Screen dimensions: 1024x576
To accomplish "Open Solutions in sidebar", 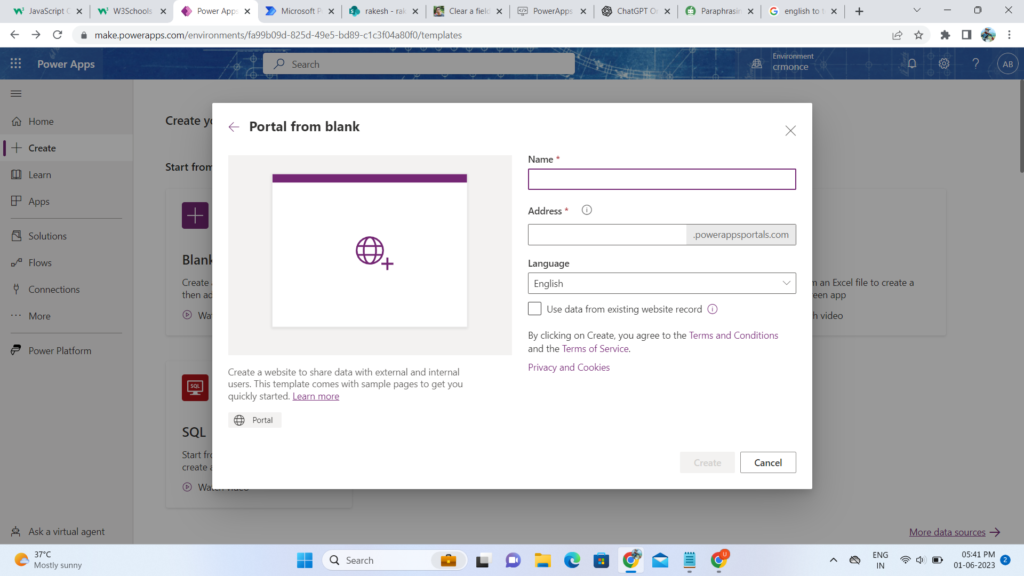I will (x=67, y=236).
